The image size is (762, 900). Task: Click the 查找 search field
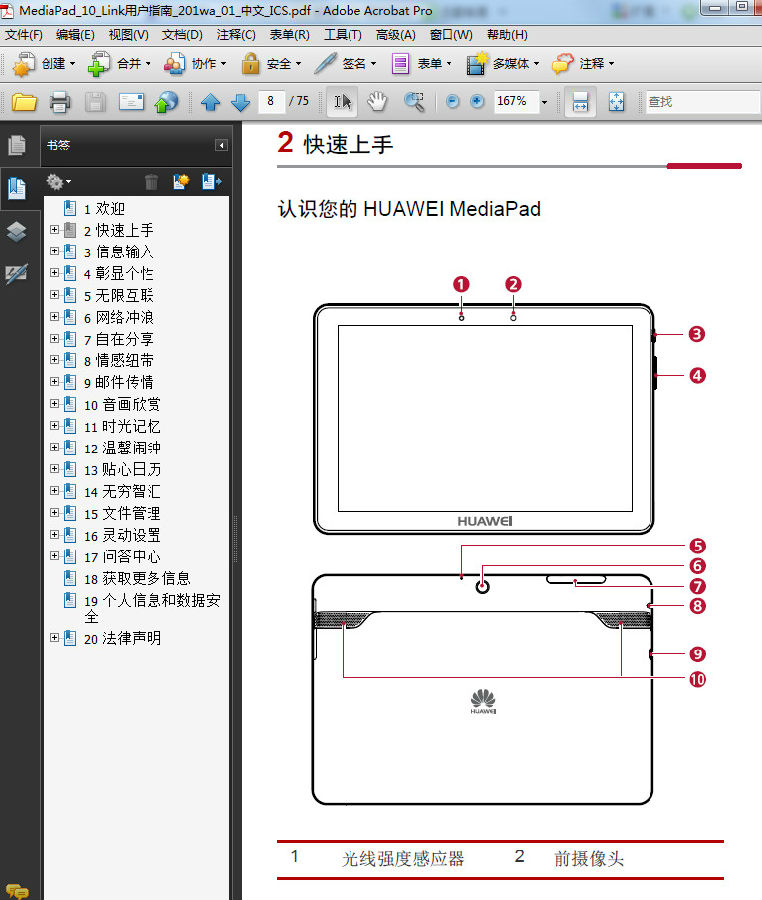click(x=702, y=102)
